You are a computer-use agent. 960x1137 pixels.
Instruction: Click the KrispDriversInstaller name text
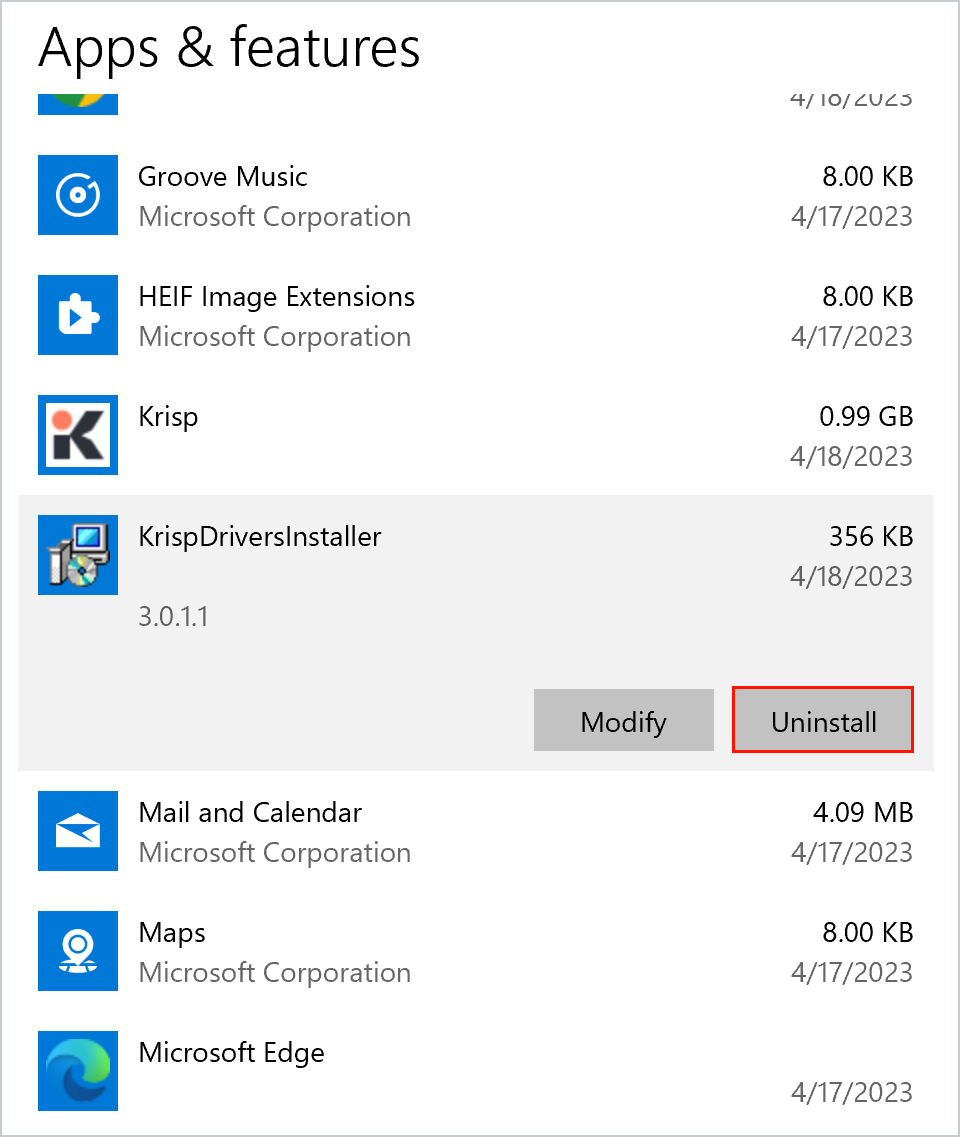pyautogui.click(x=260, y=537)
